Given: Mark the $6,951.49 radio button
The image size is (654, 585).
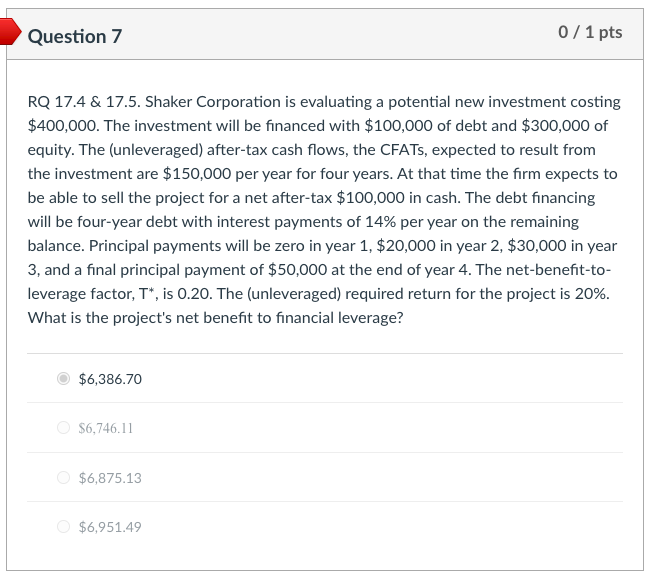Looking at the screenshot, I should 64,527.
